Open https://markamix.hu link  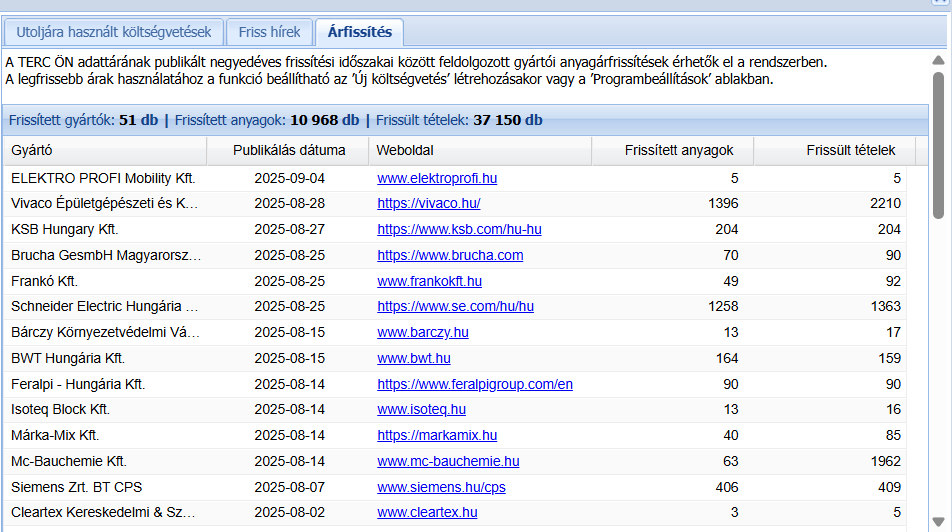[437, 436]
